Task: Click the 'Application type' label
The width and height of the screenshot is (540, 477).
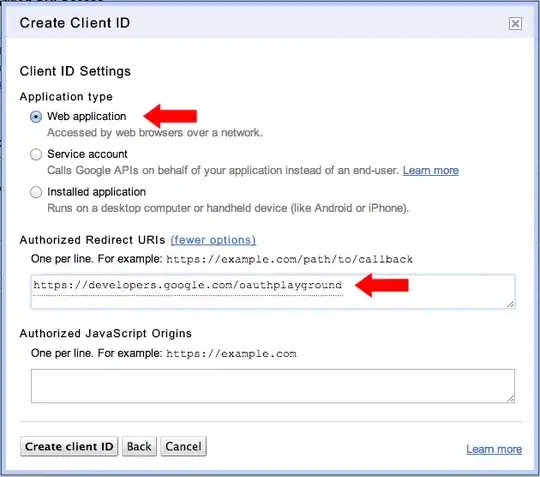Action: point(66,96)
